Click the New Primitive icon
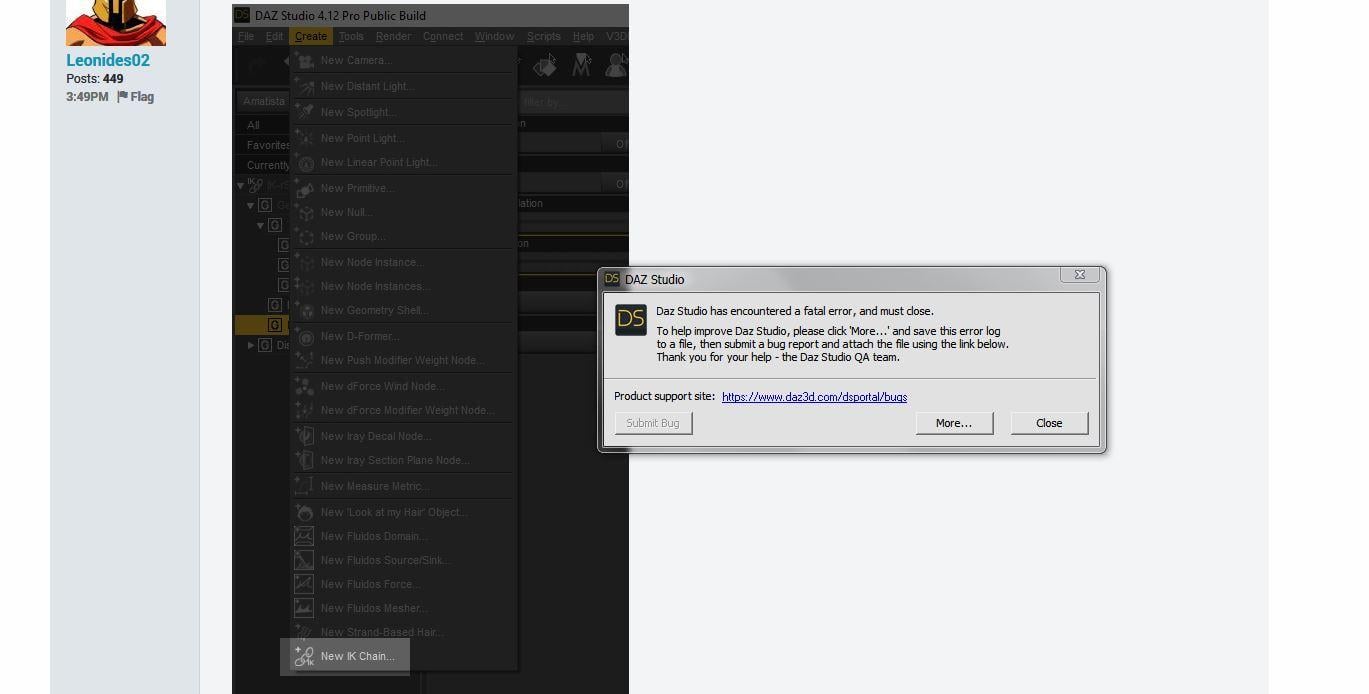The image size is (1369, 694). [305, 188]
